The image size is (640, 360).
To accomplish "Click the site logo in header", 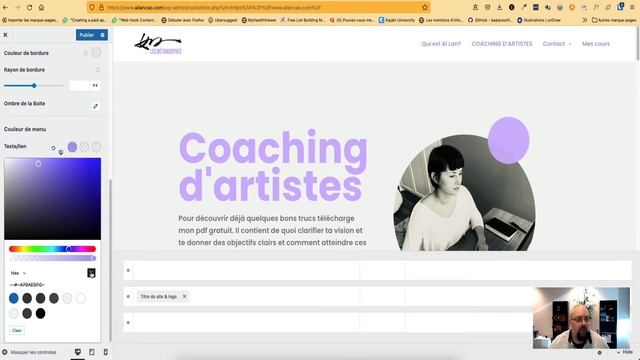I will [x=158, y=44].
